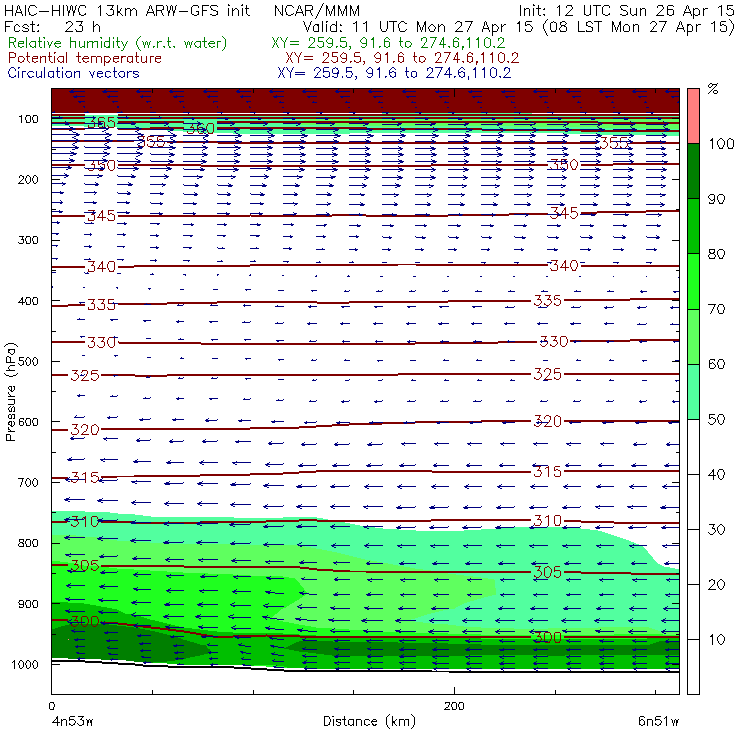The width and height of the screenshot is (740, 740).
Task: Click the '20' colorbar label
Action: tap(716, 585)
